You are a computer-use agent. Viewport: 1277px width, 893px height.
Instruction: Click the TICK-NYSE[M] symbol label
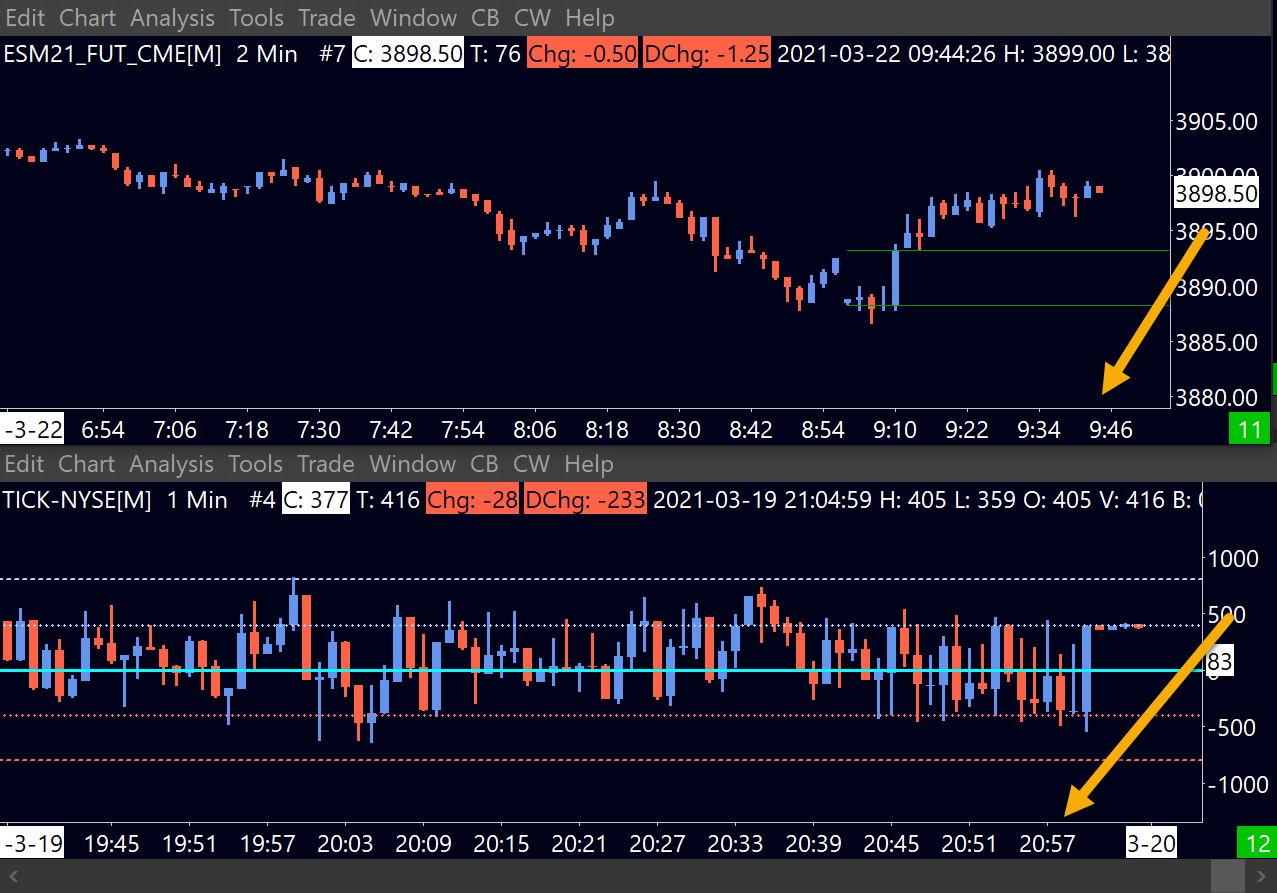pyautogui.click(x=78, y=500)
